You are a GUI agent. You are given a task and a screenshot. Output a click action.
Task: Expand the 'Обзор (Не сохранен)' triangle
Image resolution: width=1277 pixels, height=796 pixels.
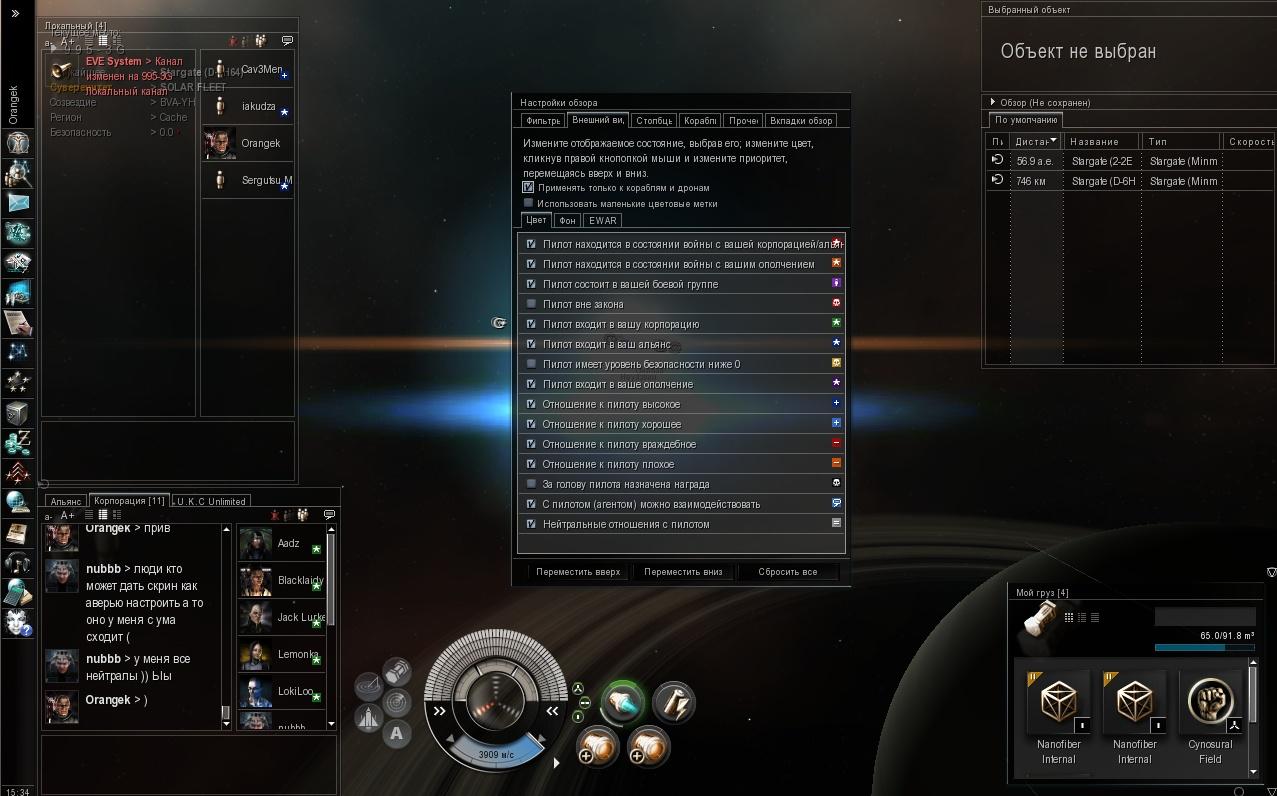pyautogui.click(x=992, y=102)
